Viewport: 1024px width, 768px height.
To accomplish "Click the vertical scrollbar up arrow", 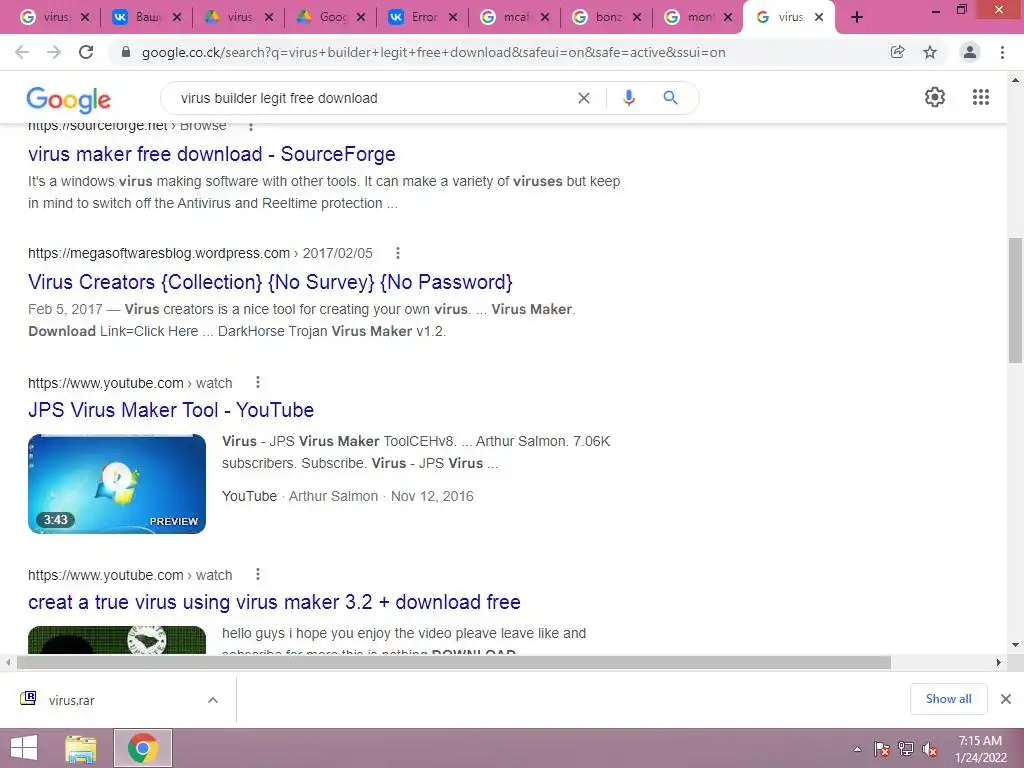I will tap(1015, 80).
